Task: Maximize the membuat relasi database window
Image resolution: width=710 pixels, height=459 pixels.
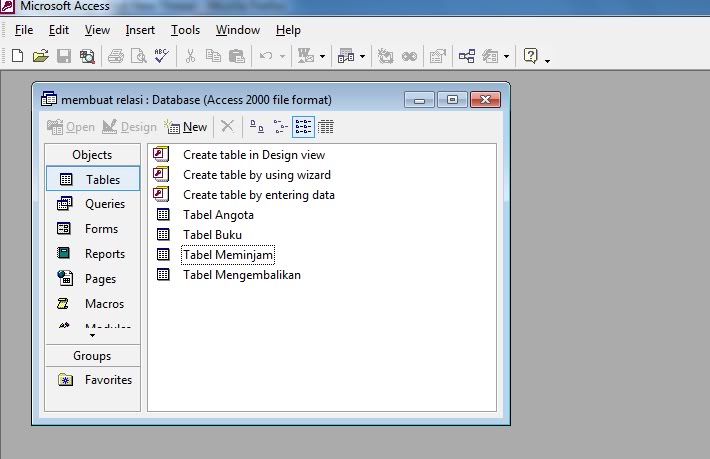Action: [x=452, y=100]
